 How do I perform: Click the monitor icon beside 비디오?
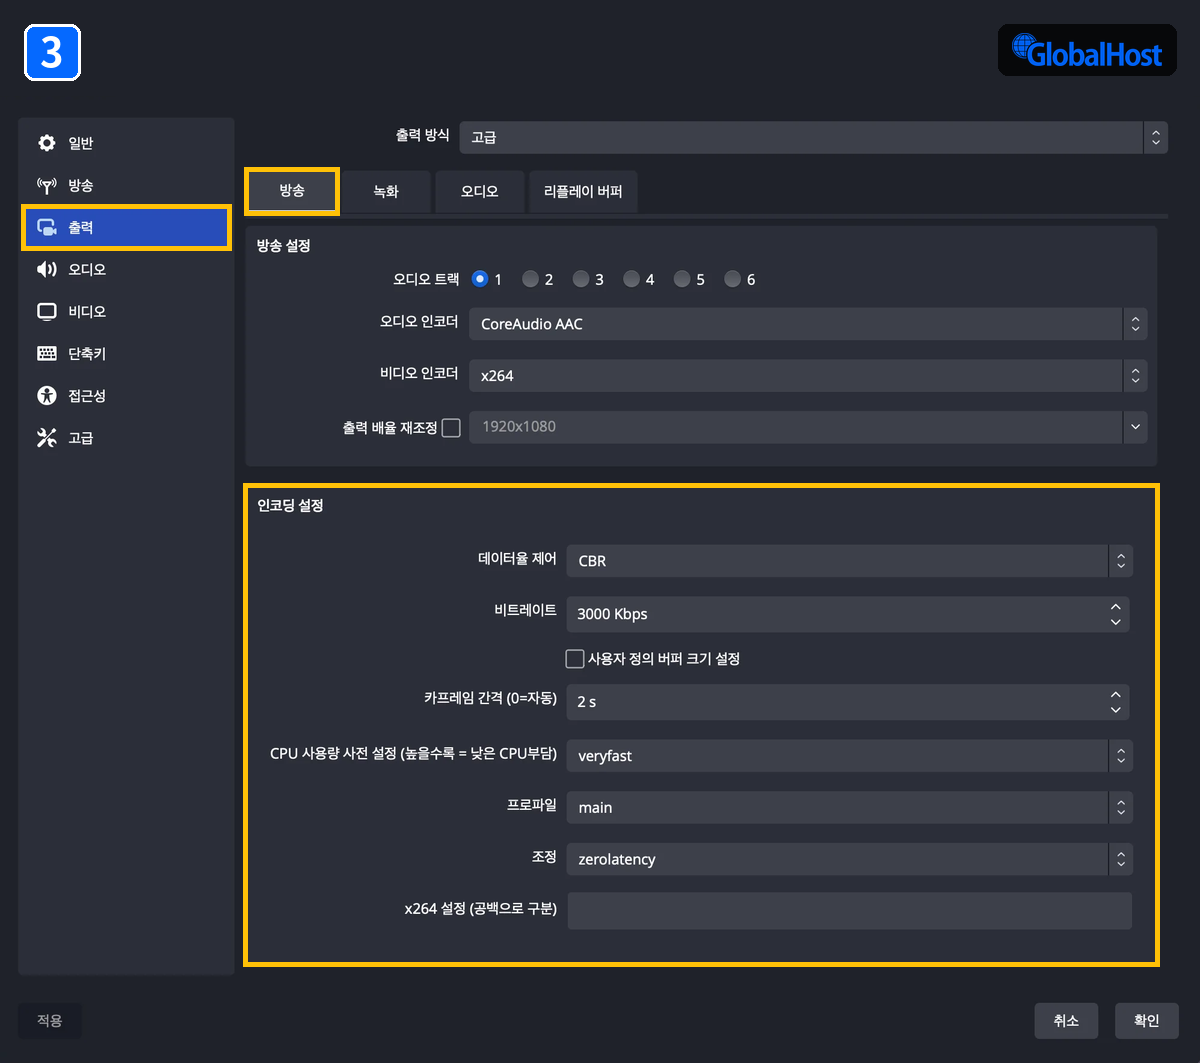point(47,312)
